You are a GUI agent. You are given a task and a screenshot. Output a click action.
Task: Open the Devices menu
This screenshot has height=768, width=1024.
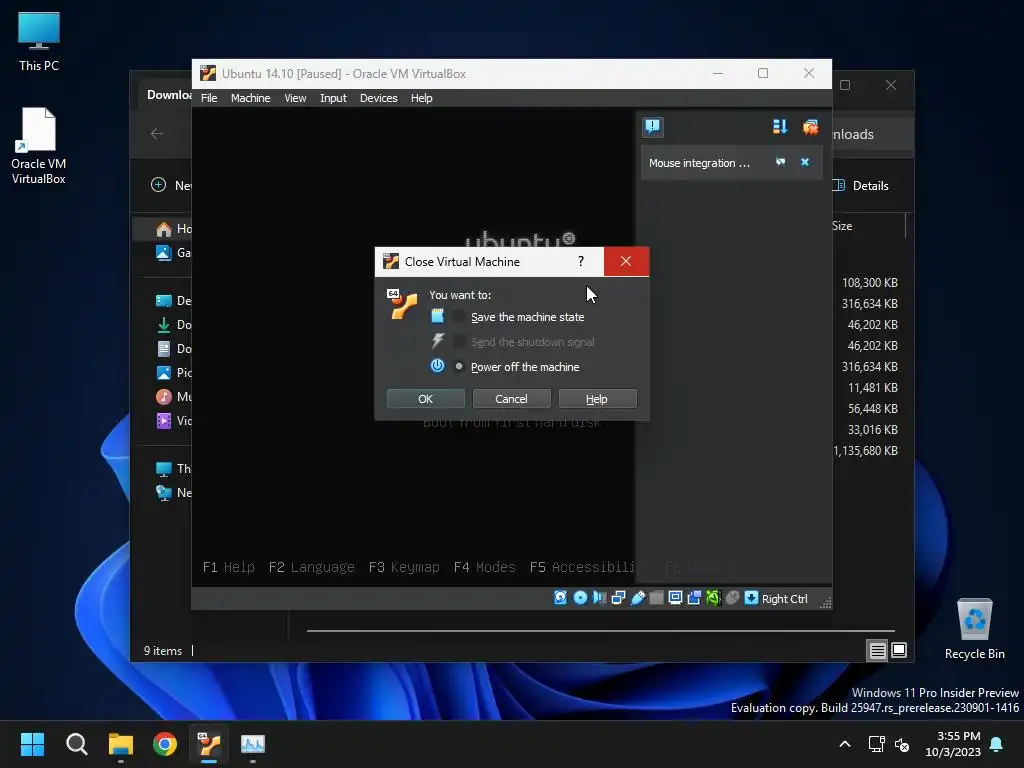tap(378, 98)
